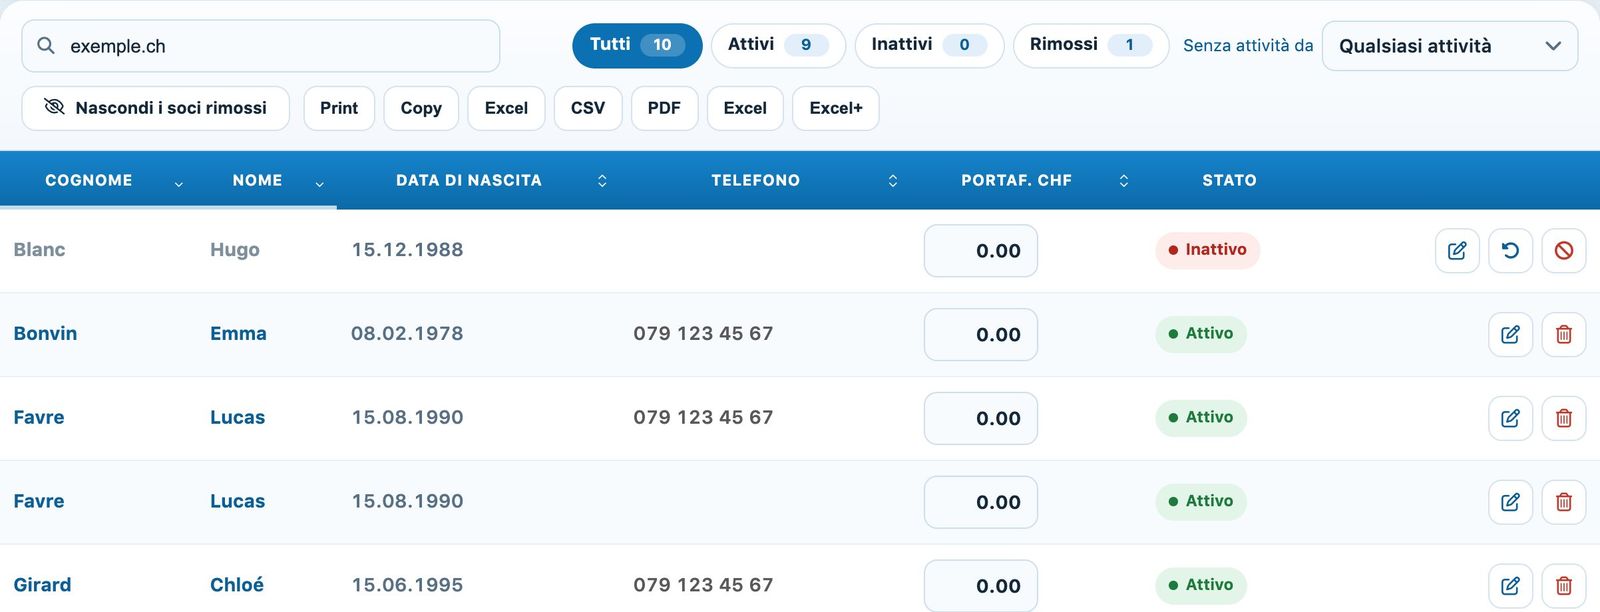Delete the Bonvin Emma member
Viewport: 1600px width, 612px height.
1564,335
